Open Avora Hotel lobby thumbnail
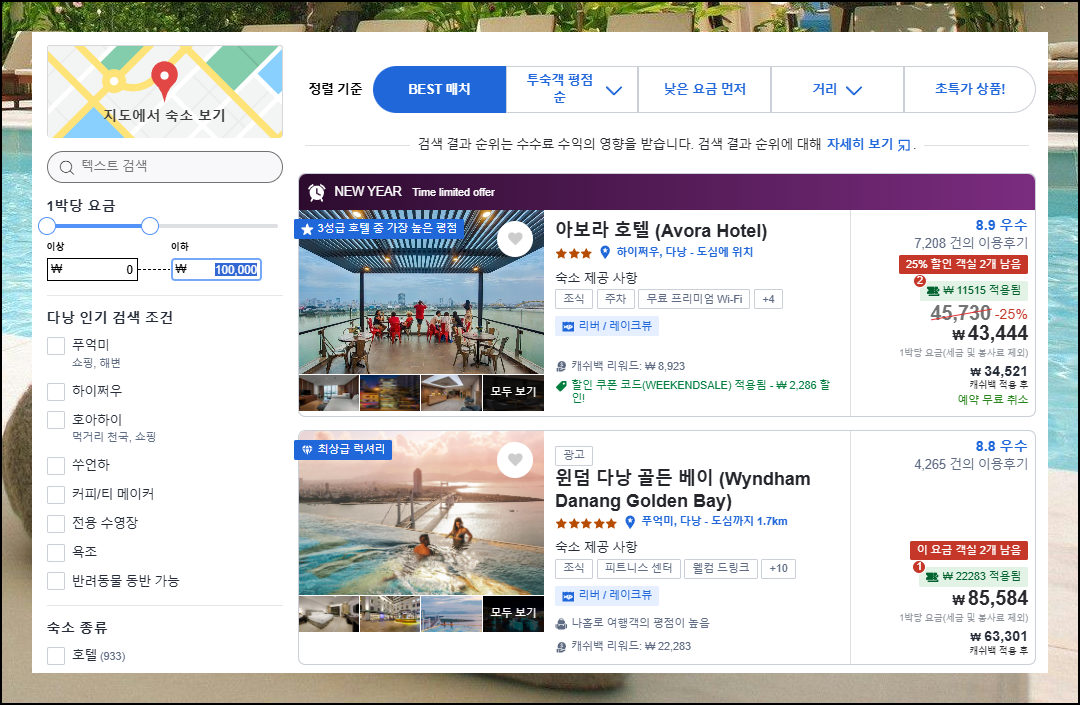Viewport: 1080px width, 705px height. coord(451,393)
